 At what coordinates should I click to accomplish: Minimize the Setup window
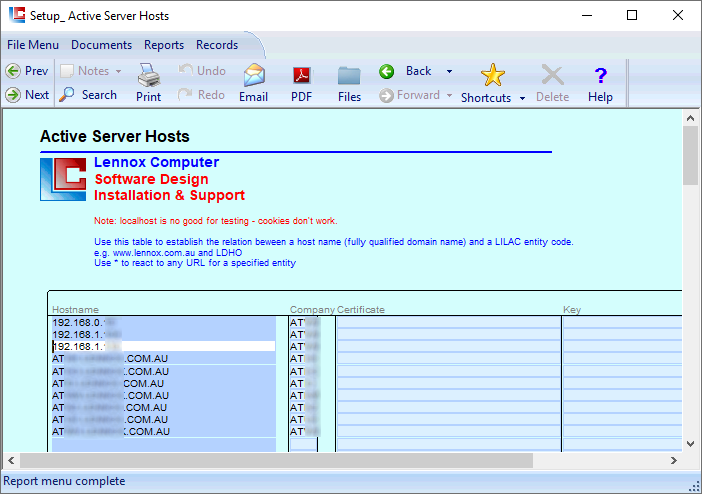(x=587, y=15)
